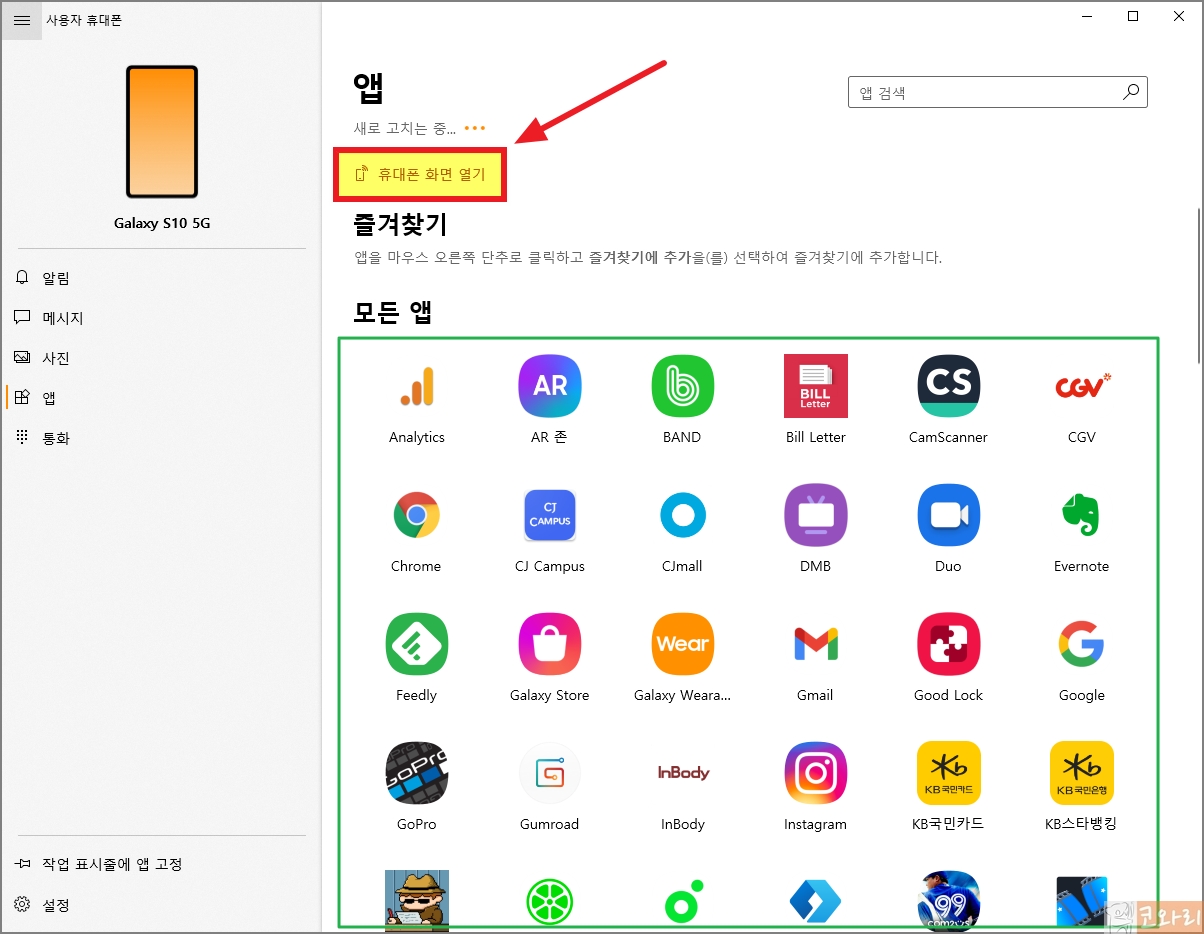Image resolution: width=1204 pixels, height=934 pixels.
Task: Toggle the hamburger navigation menu
Action: (22, 20)
